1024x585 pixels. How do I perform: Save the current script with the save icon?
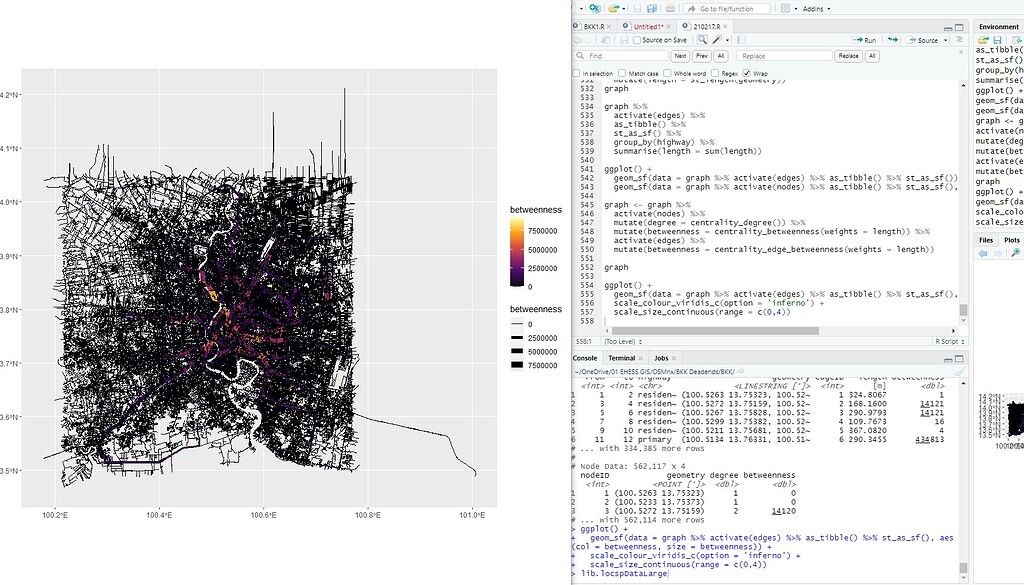[637, 8]
